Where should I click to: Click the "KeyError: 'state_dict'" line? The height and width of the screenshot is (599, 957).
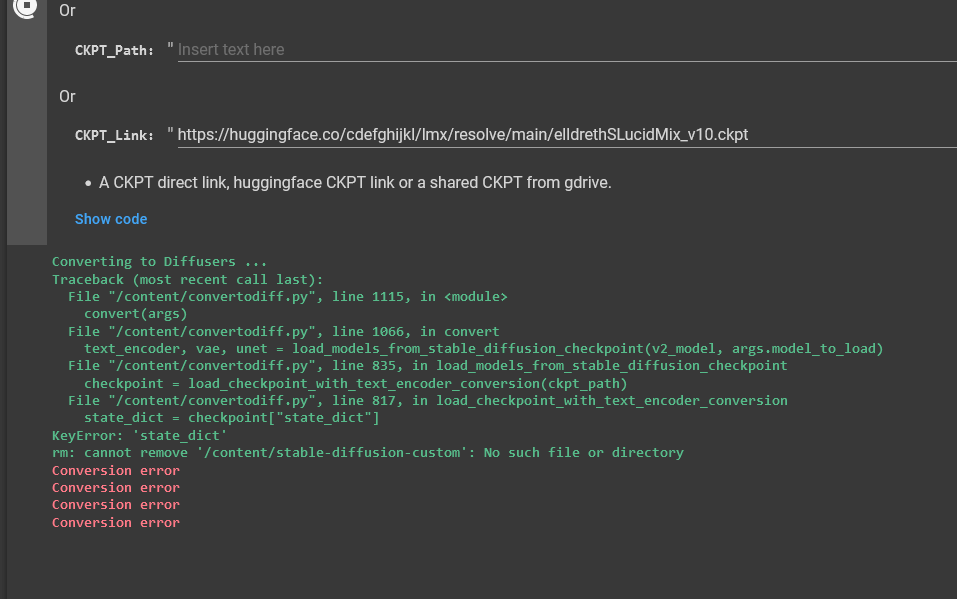pyautogui.click(x=139, y=435)
